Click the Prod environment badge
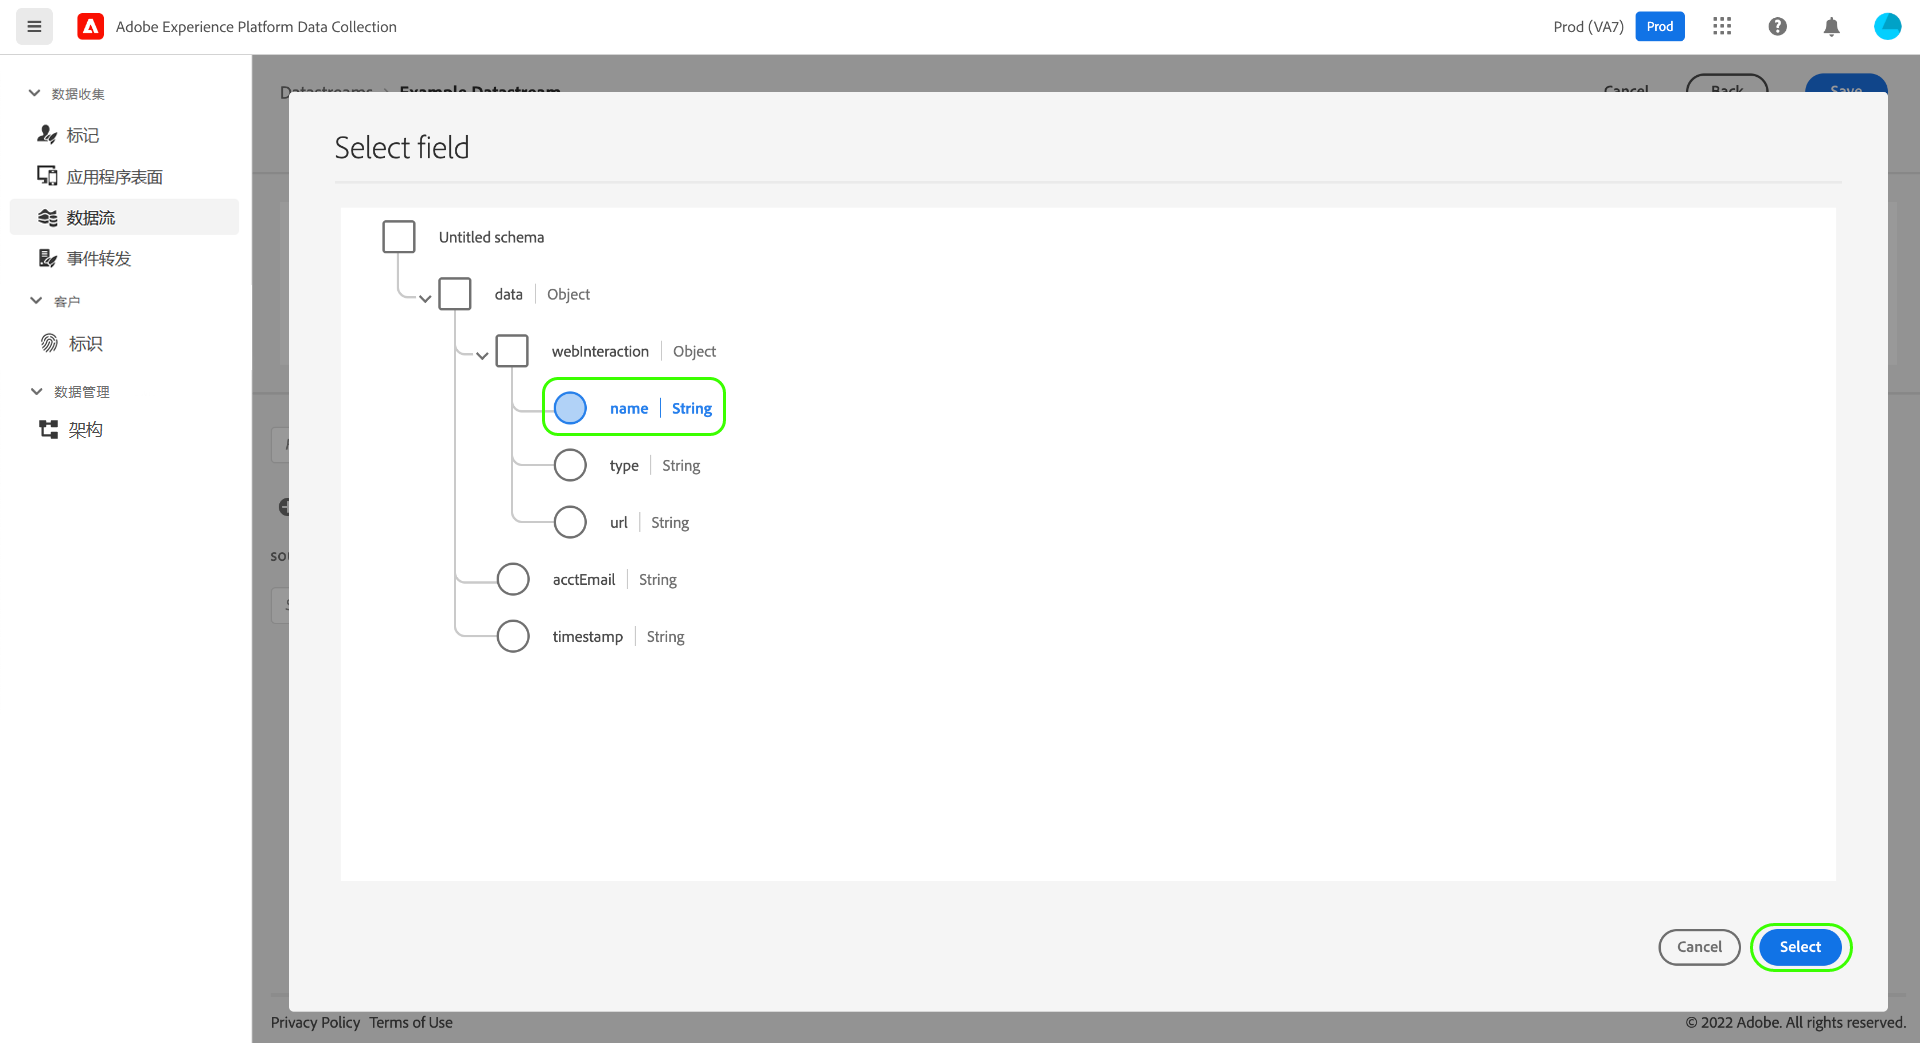The height and width of the screenshot is (1043, 1920). tap(1659, 27)
